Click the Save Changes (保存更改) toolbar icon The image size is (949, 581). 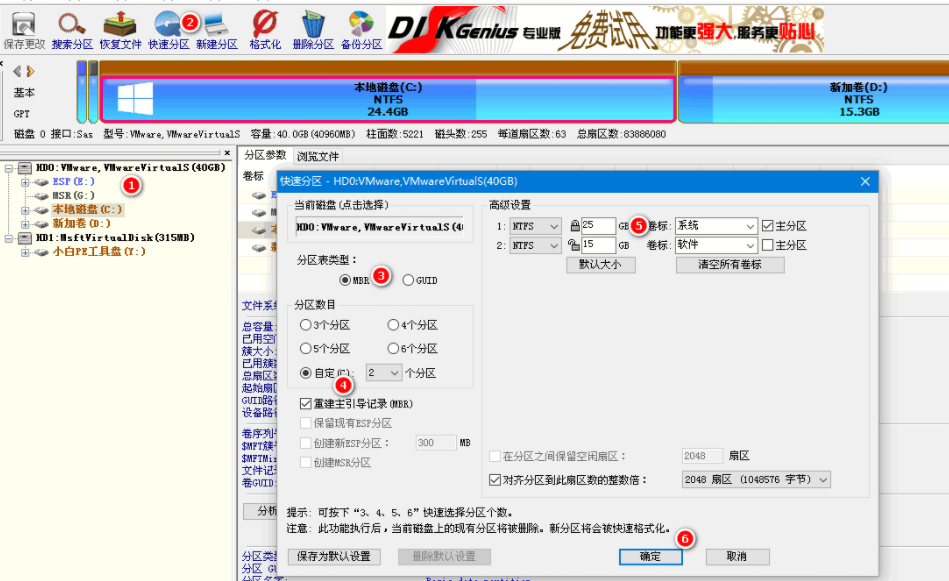tap(24, 30)
